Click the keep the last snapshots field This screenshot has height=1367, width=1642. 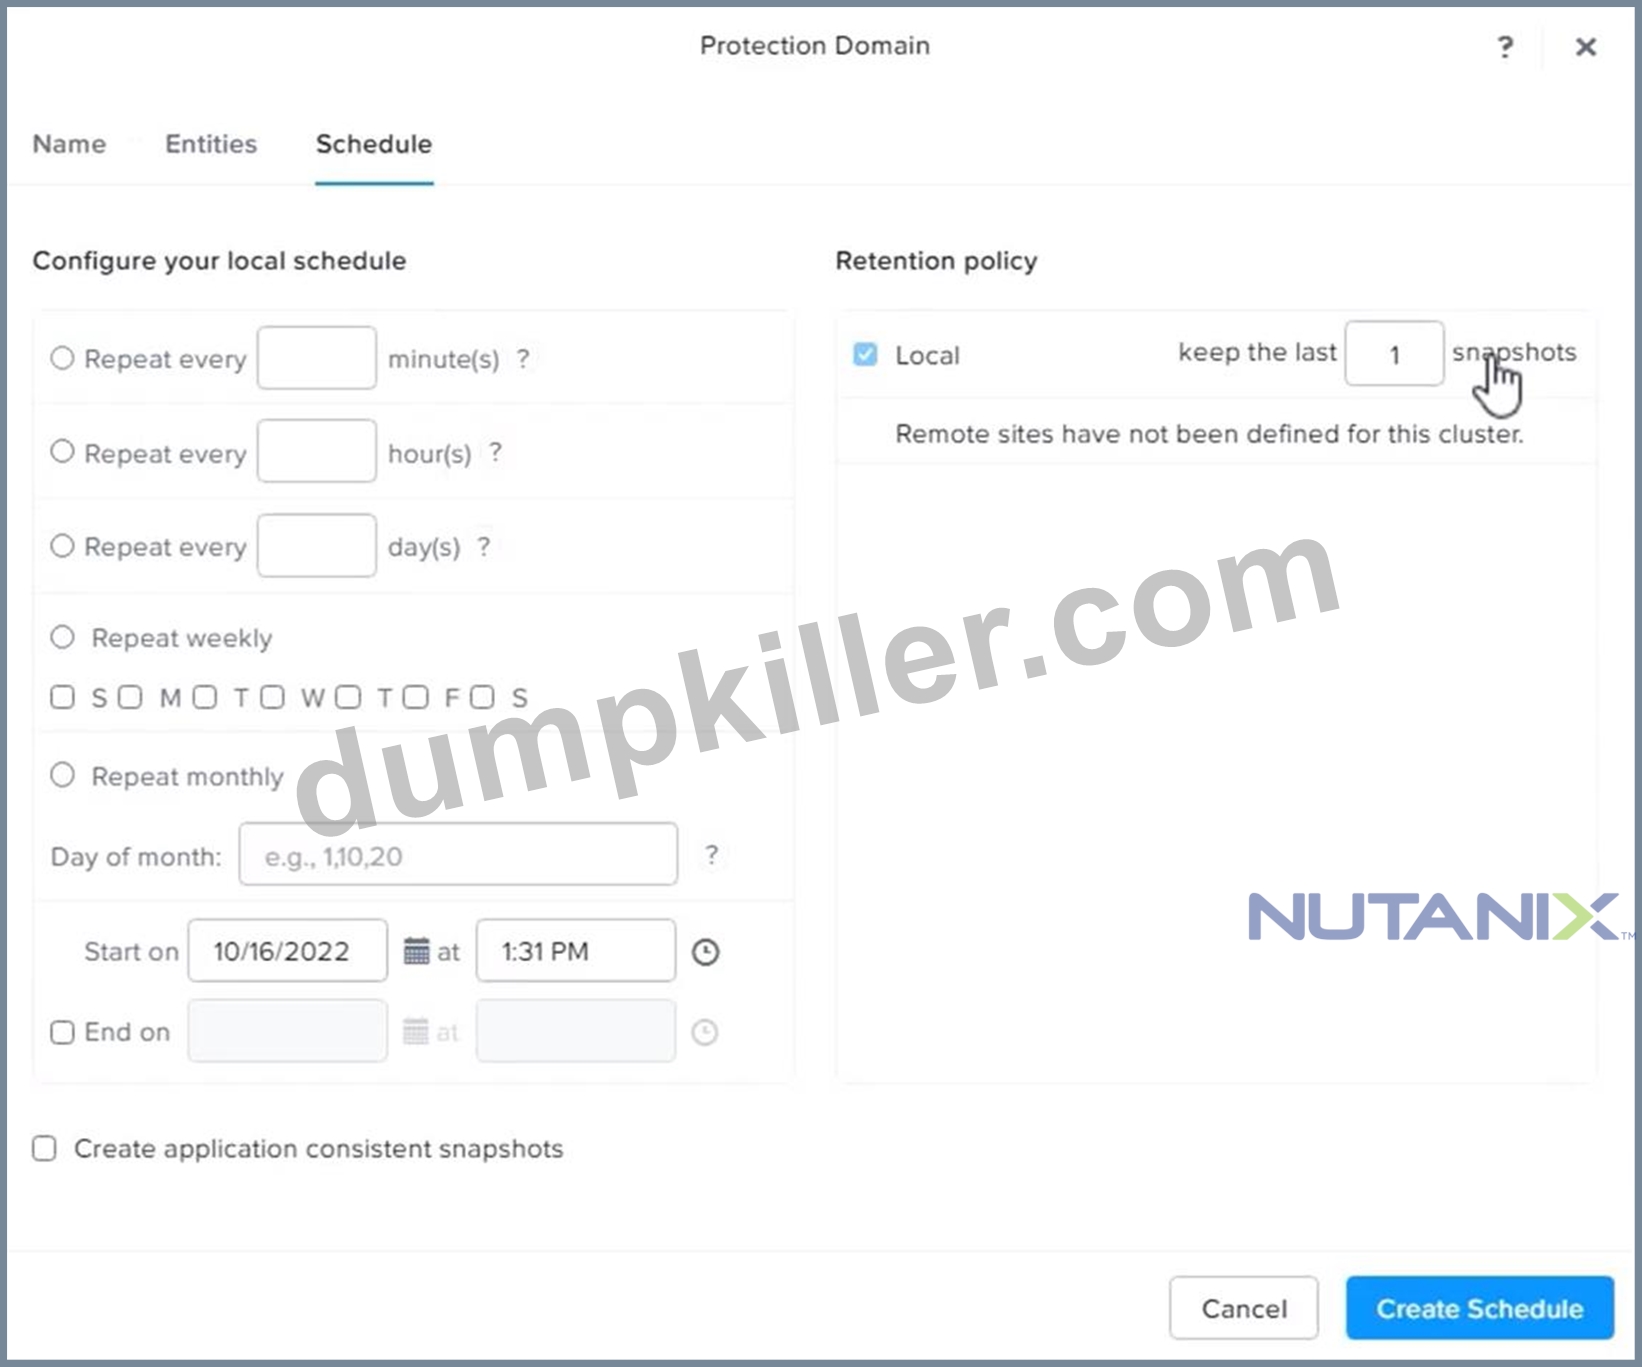tap(1394, 353)
